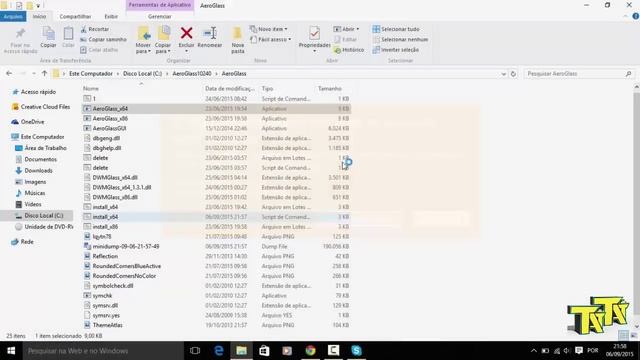Image resolution: width=640 pixels, height=360 pixels.
Task: Click Histórico in the ribbon
Action: coord(349,50)
